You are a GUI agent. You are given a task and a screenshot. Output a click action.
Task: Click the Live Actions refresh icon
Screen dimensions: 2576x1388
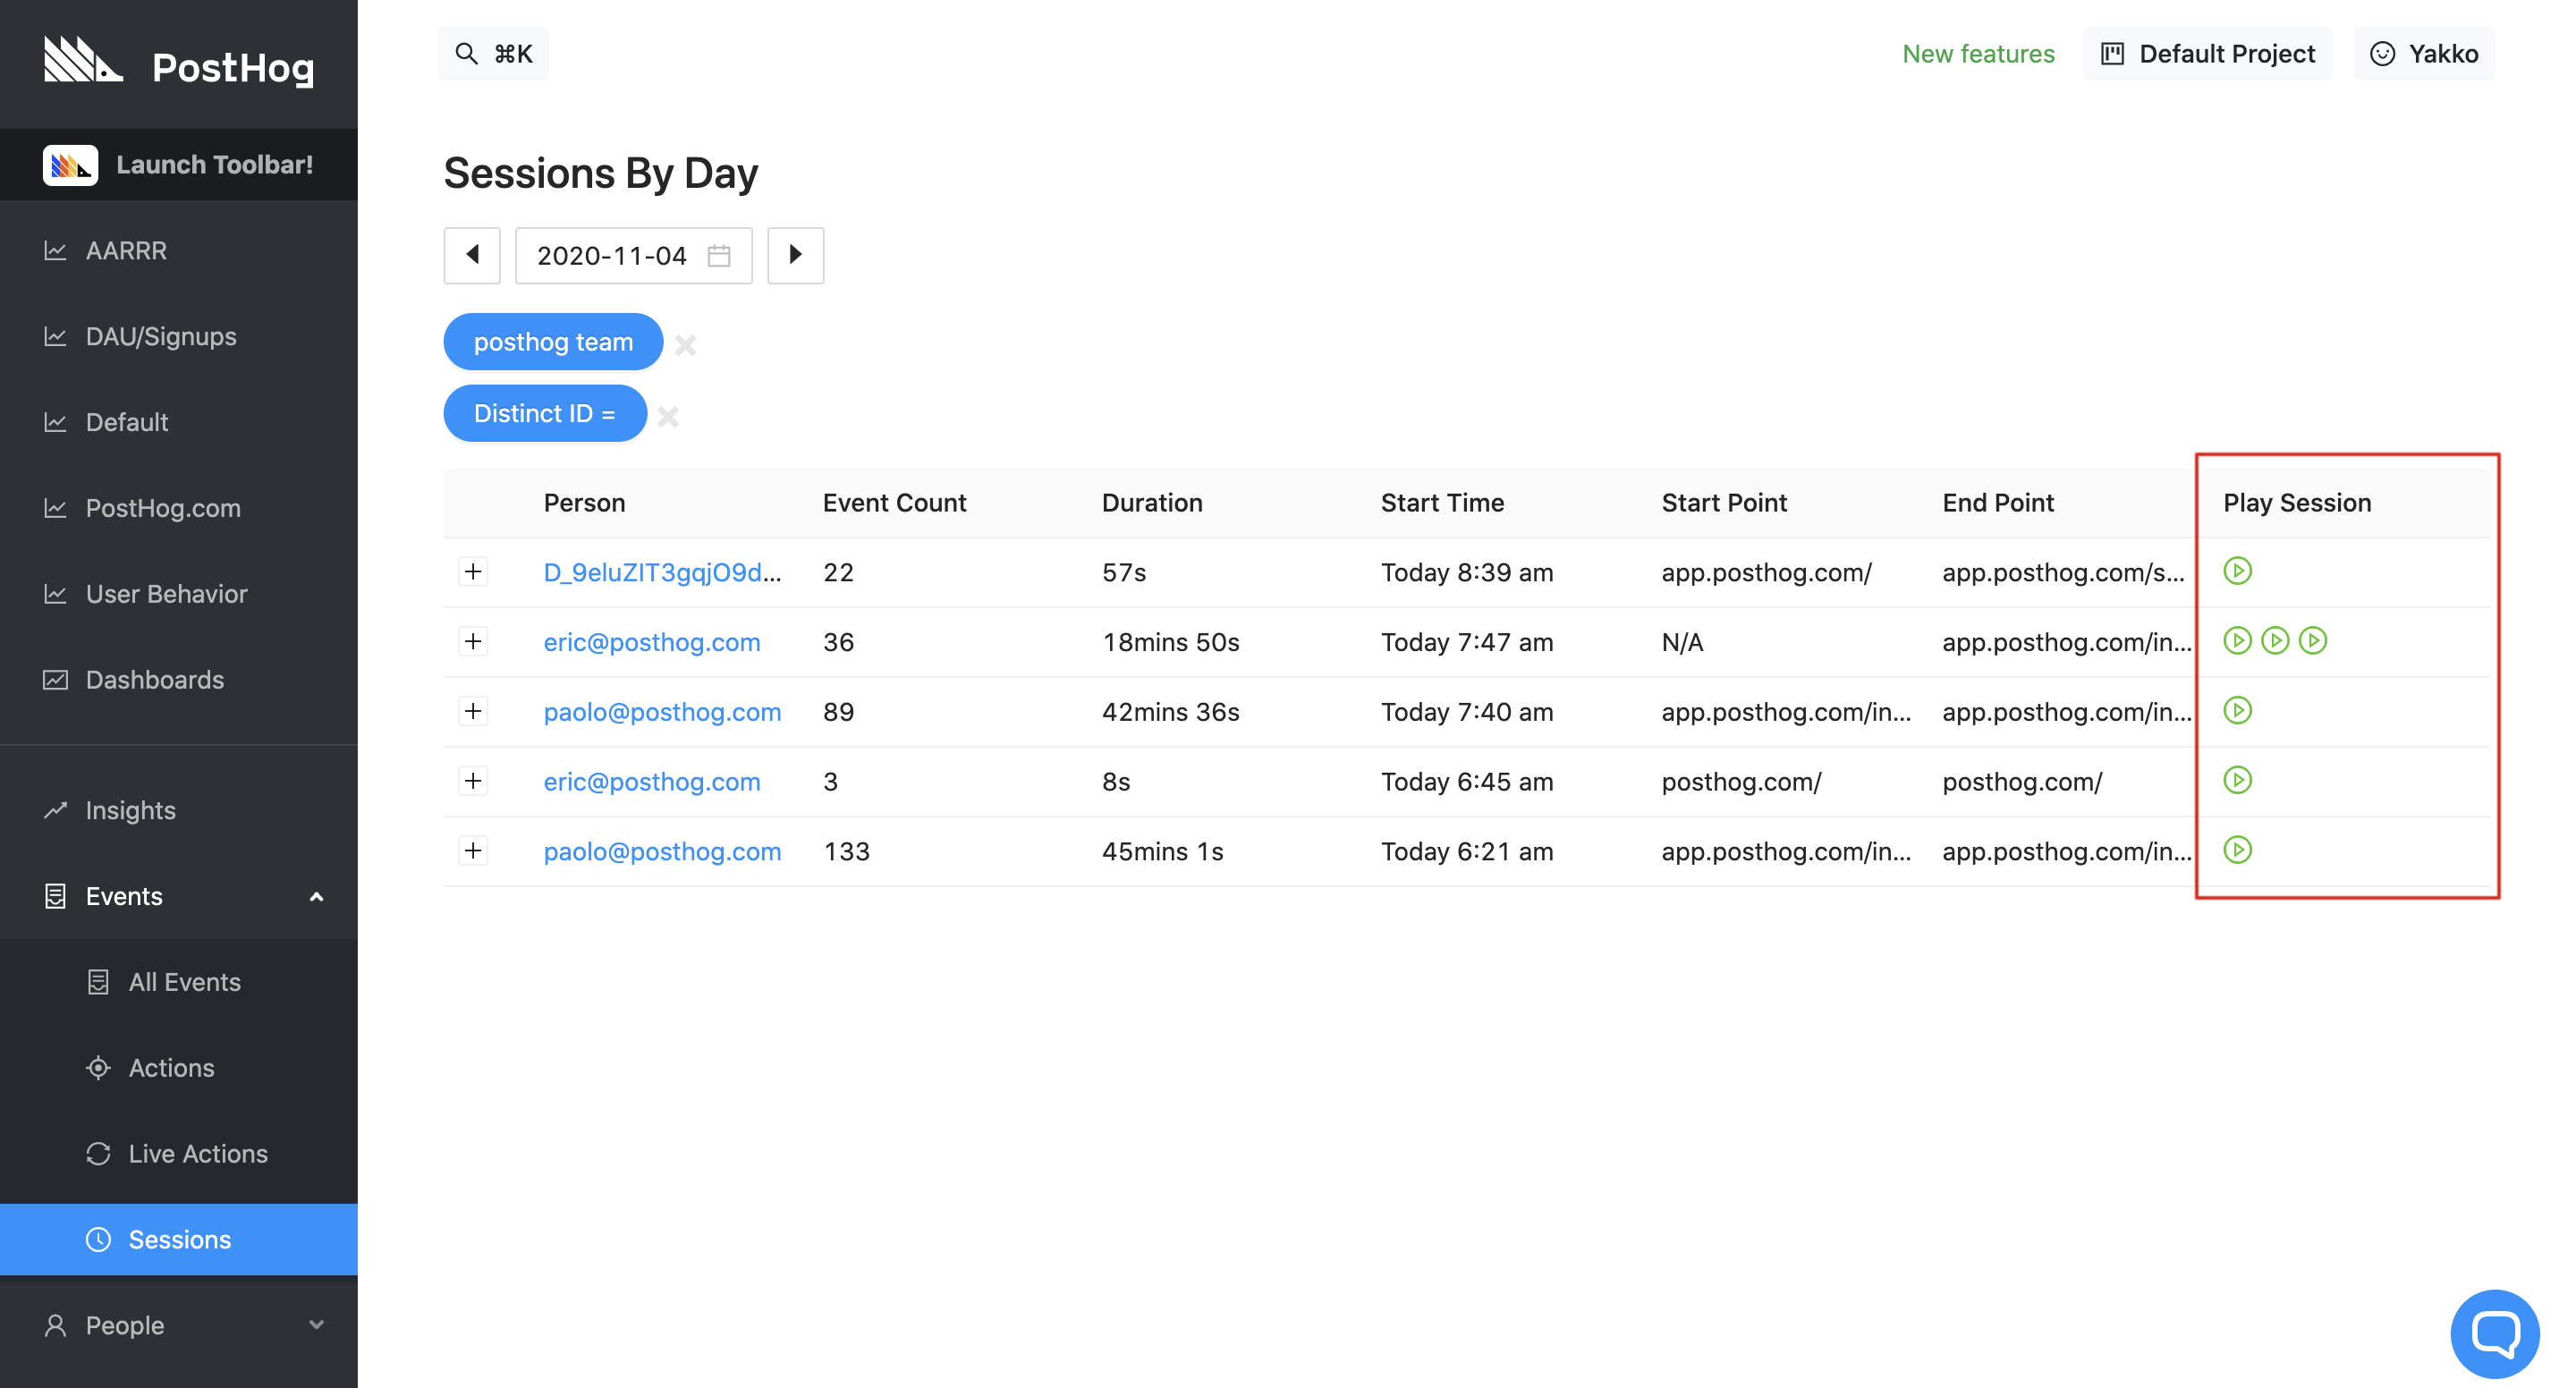click(98, 1153)
